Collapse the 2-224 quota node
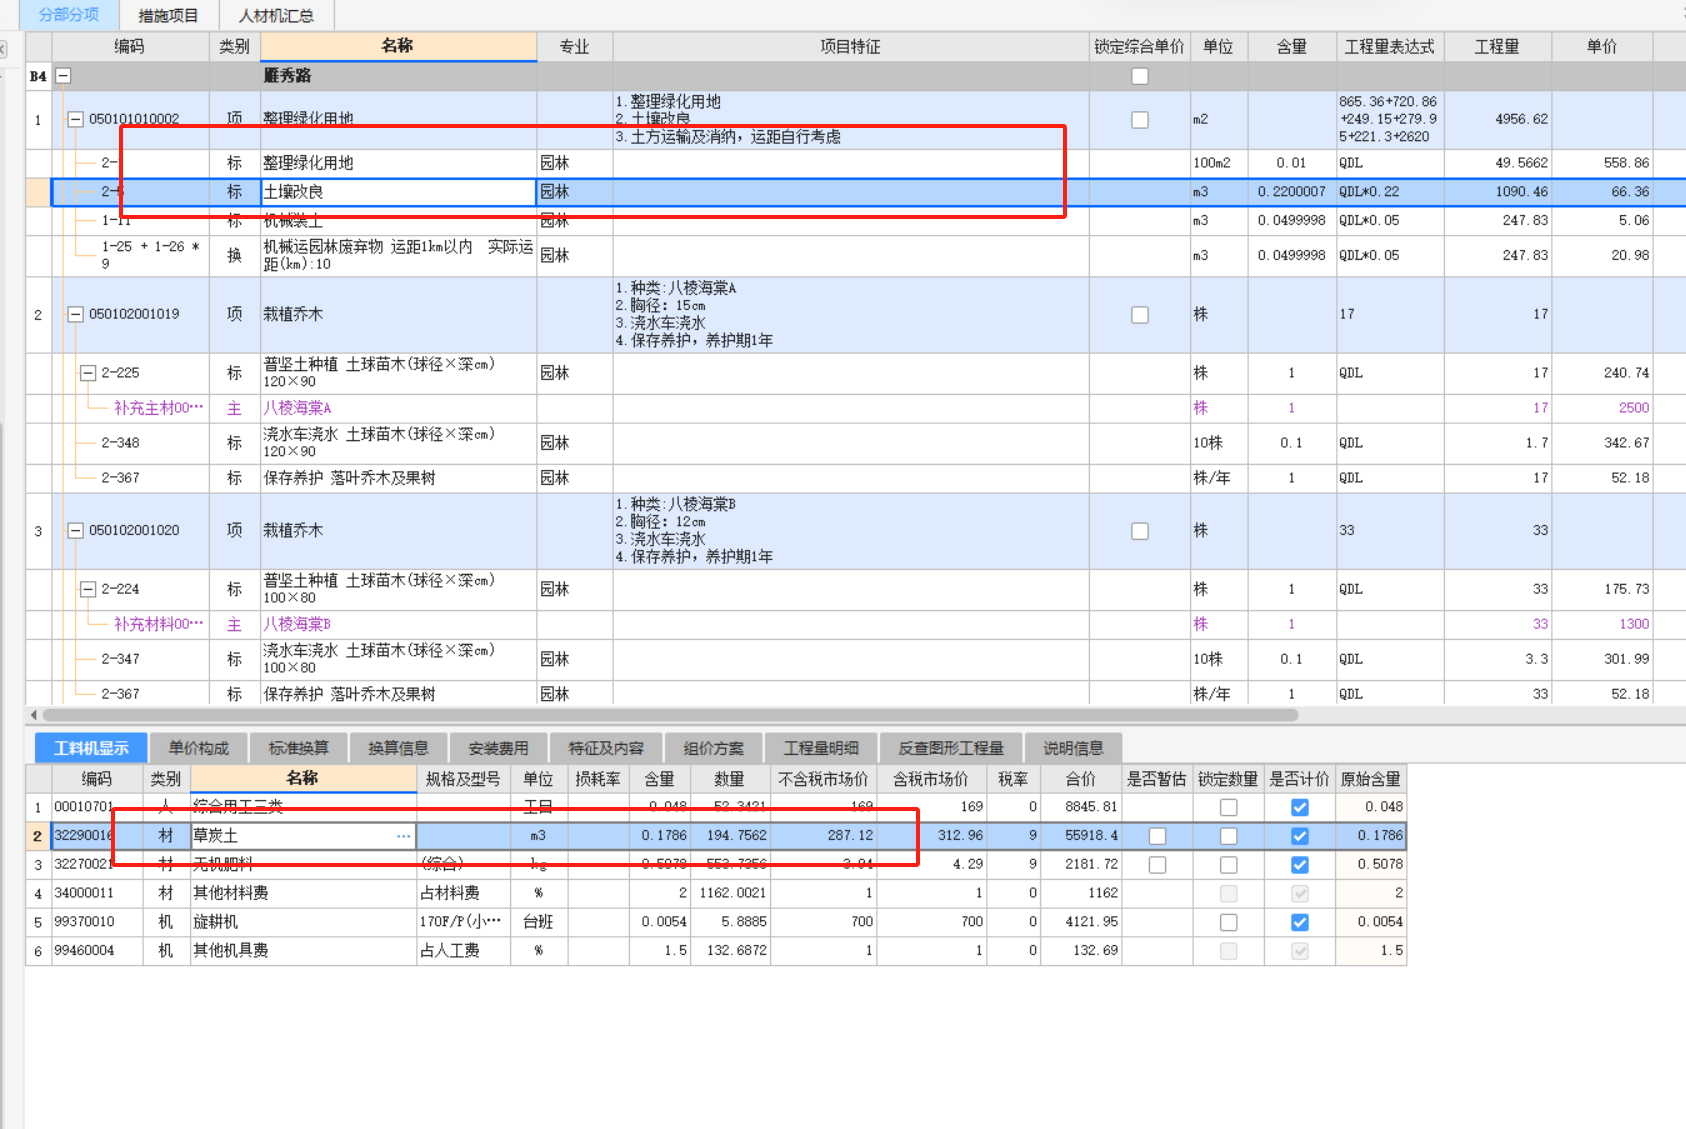Image resolution: width=1686 pixels, height=1129 pixels. 88,589
